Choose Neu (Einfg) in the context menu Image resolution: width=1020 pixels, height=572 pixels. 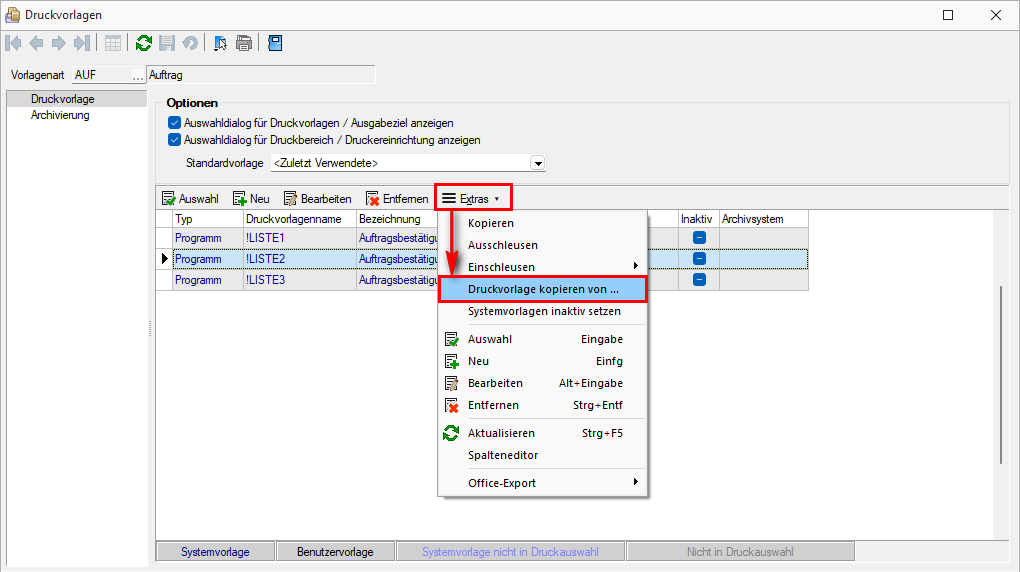[543, 361]
